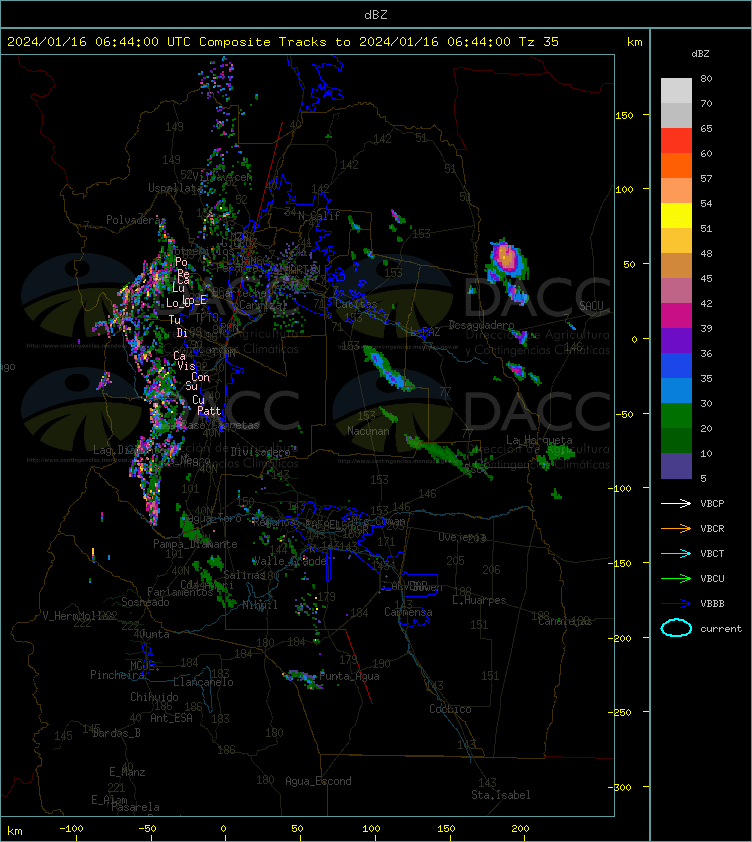Click the 'Nihuil' map label
Image resolution: width=752 pixels, height=842 pixels.
point(260,605)
